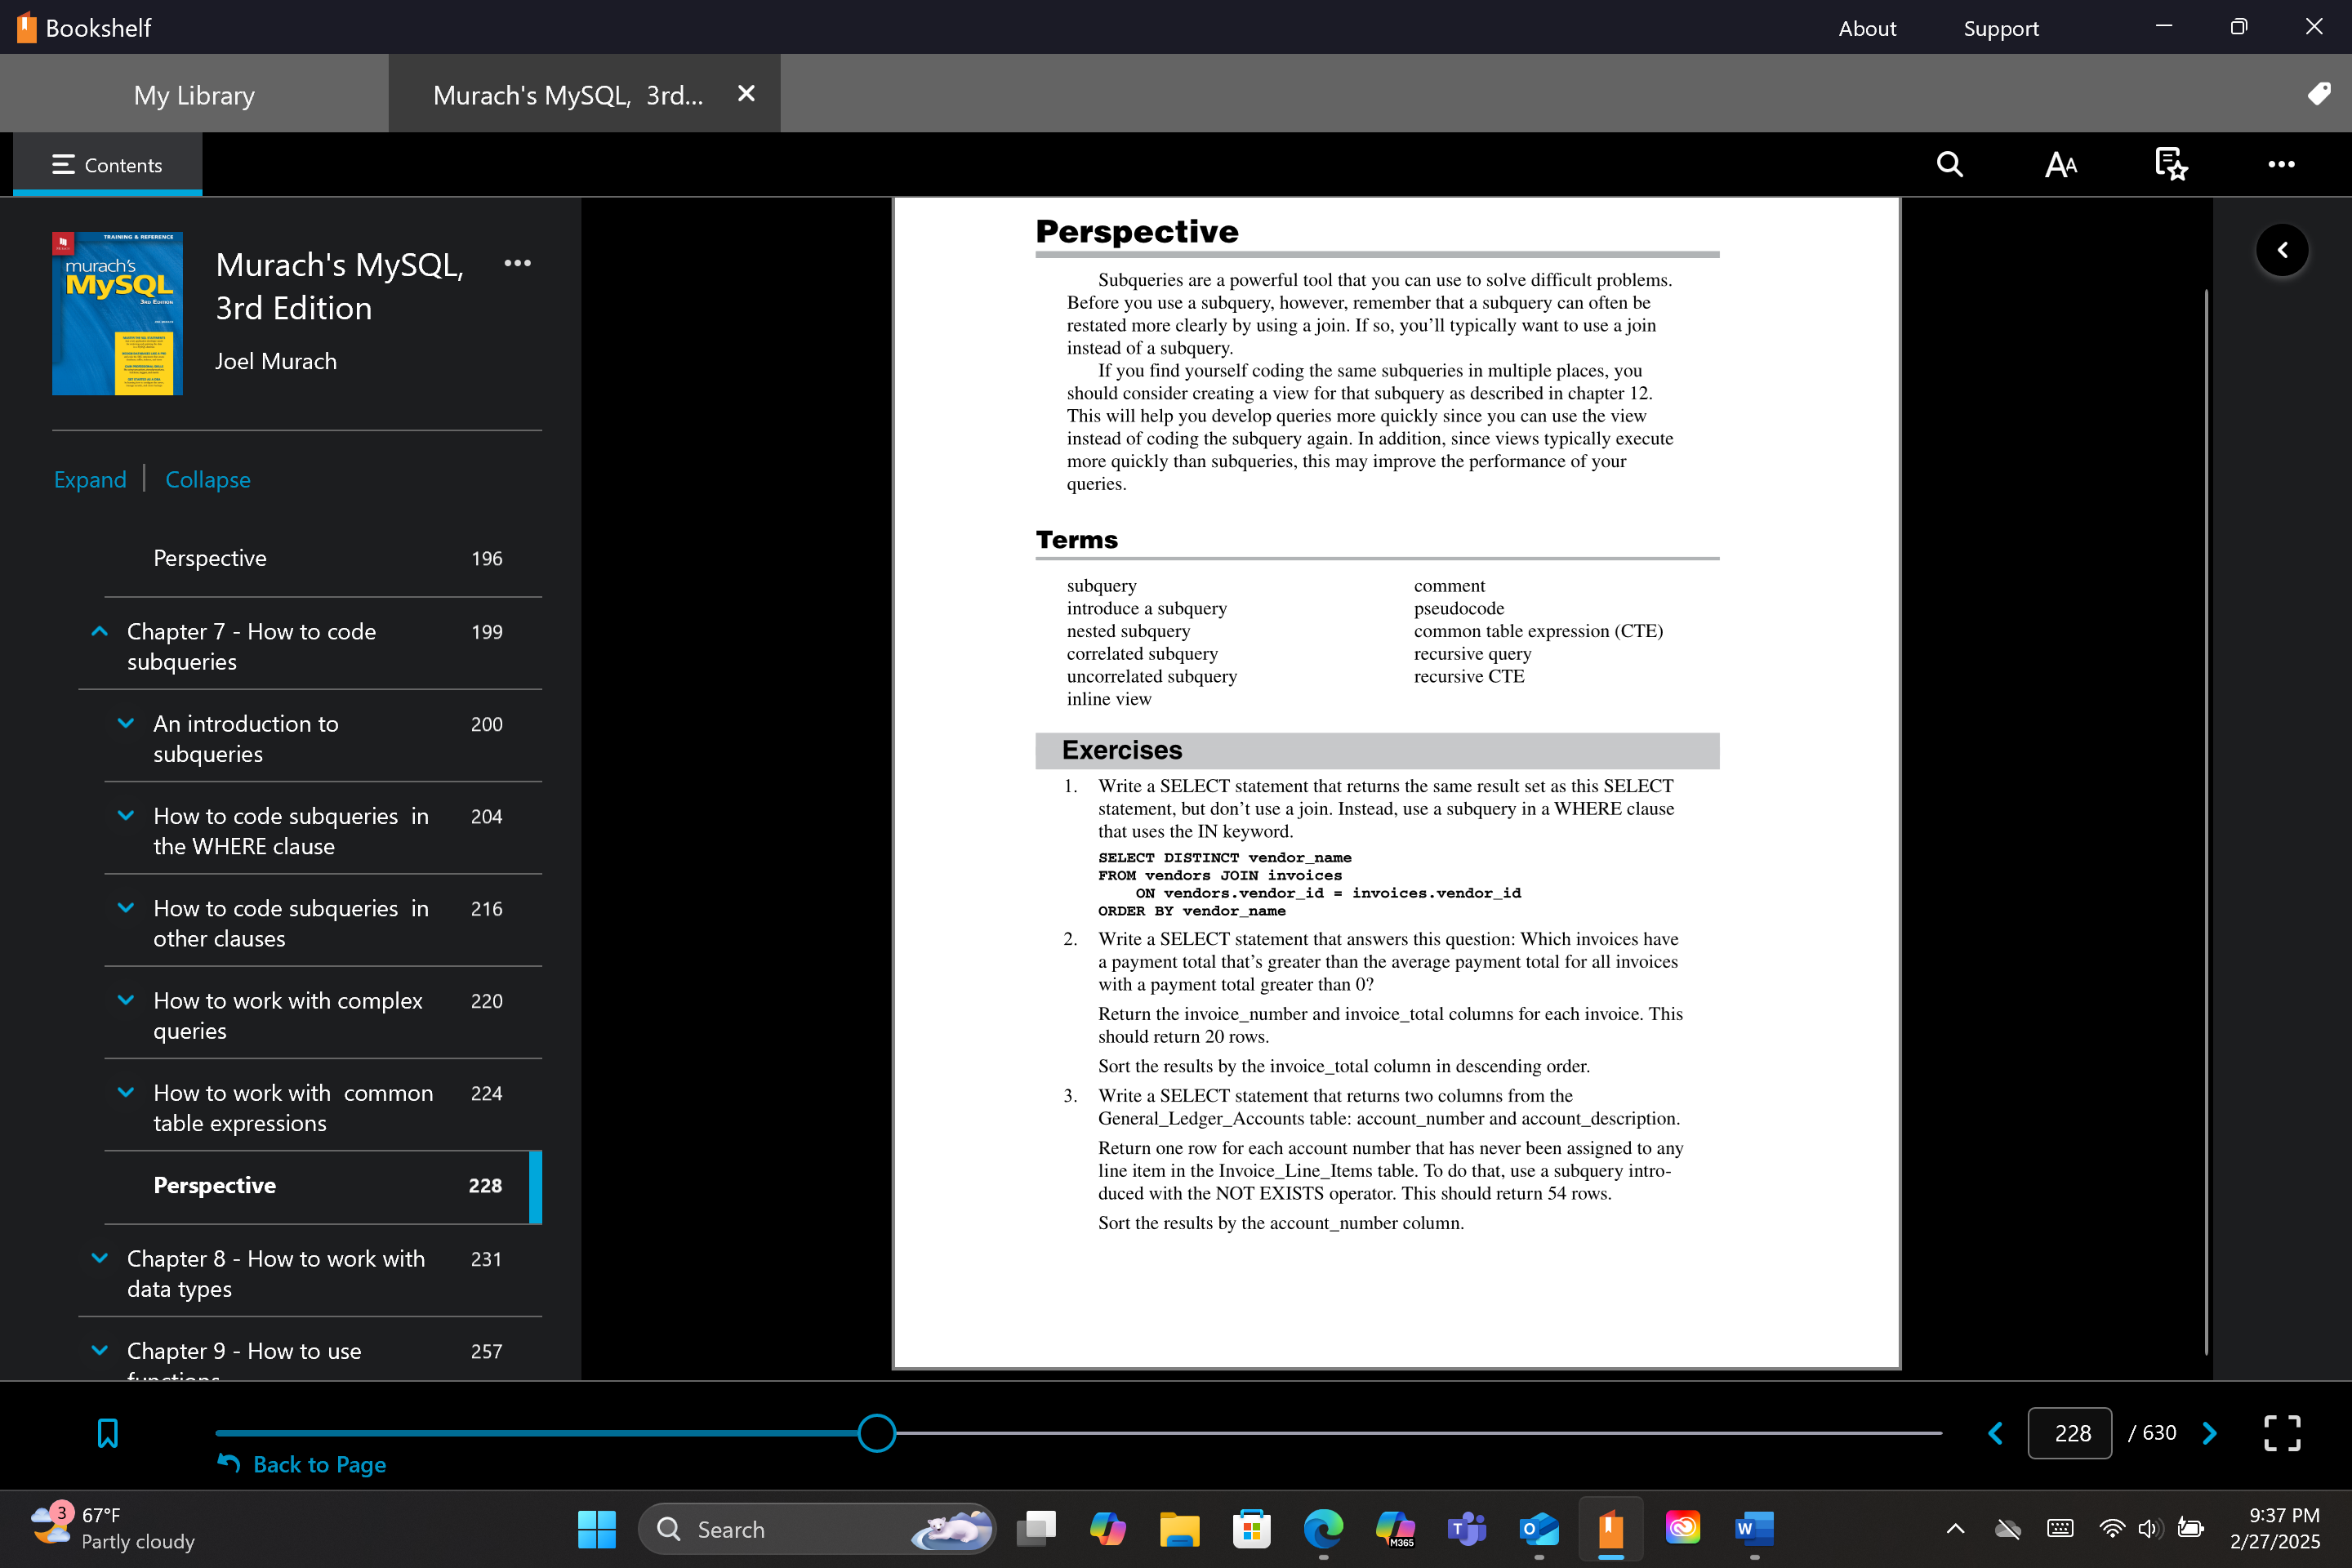The height and width of the screenshot is (1568, 2352).
Task: Switch to the My Library tab
Action: [x=194, y=94]
